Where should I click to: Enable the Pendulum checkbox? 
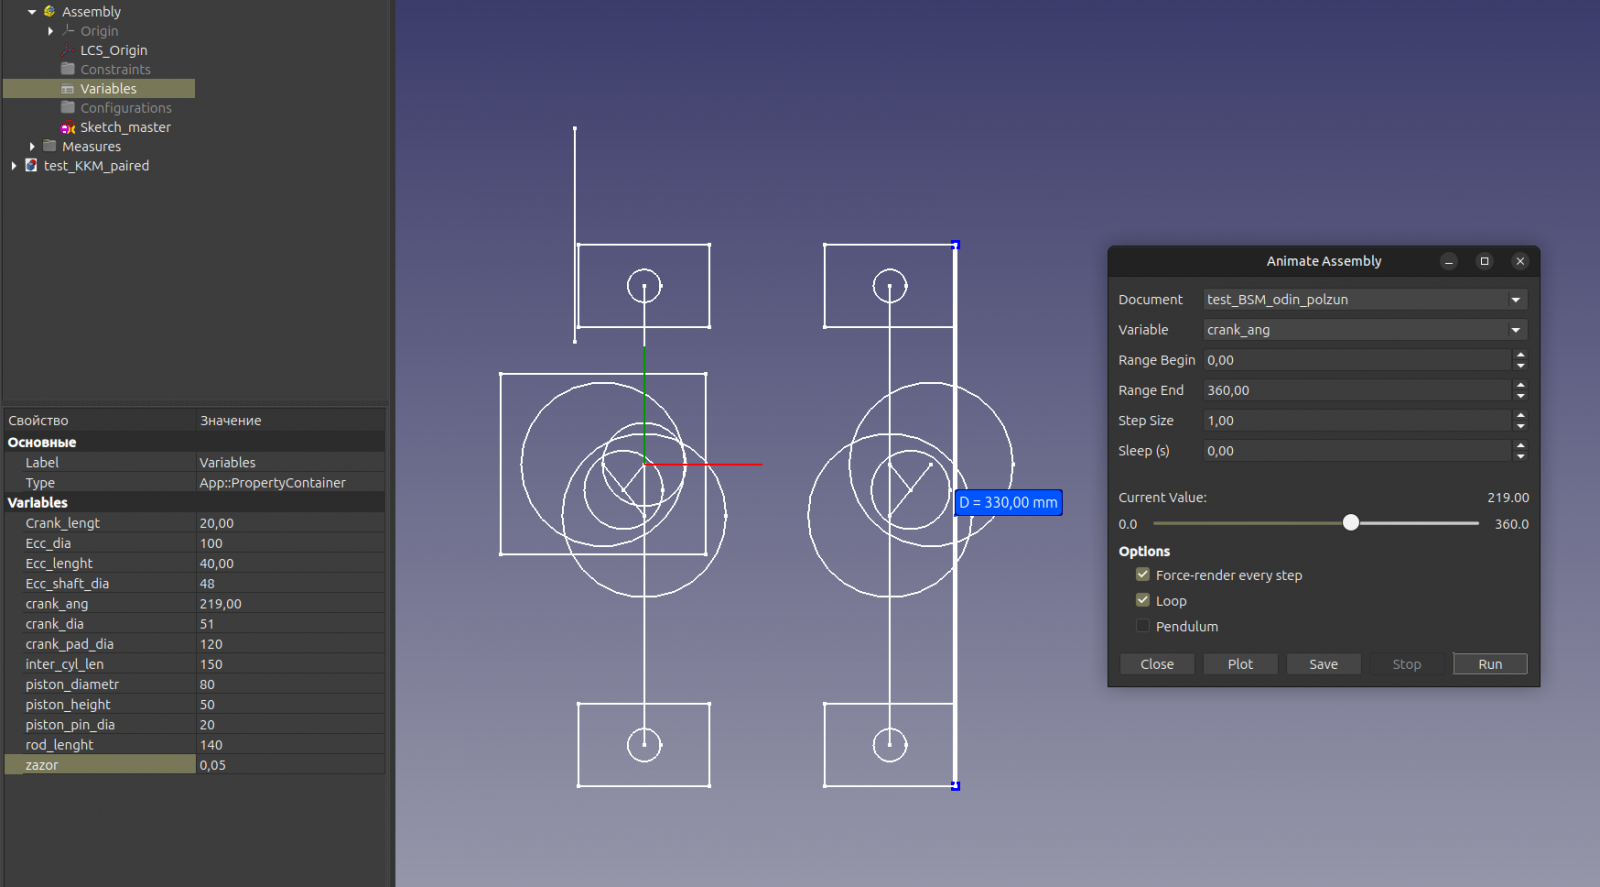1142,626
